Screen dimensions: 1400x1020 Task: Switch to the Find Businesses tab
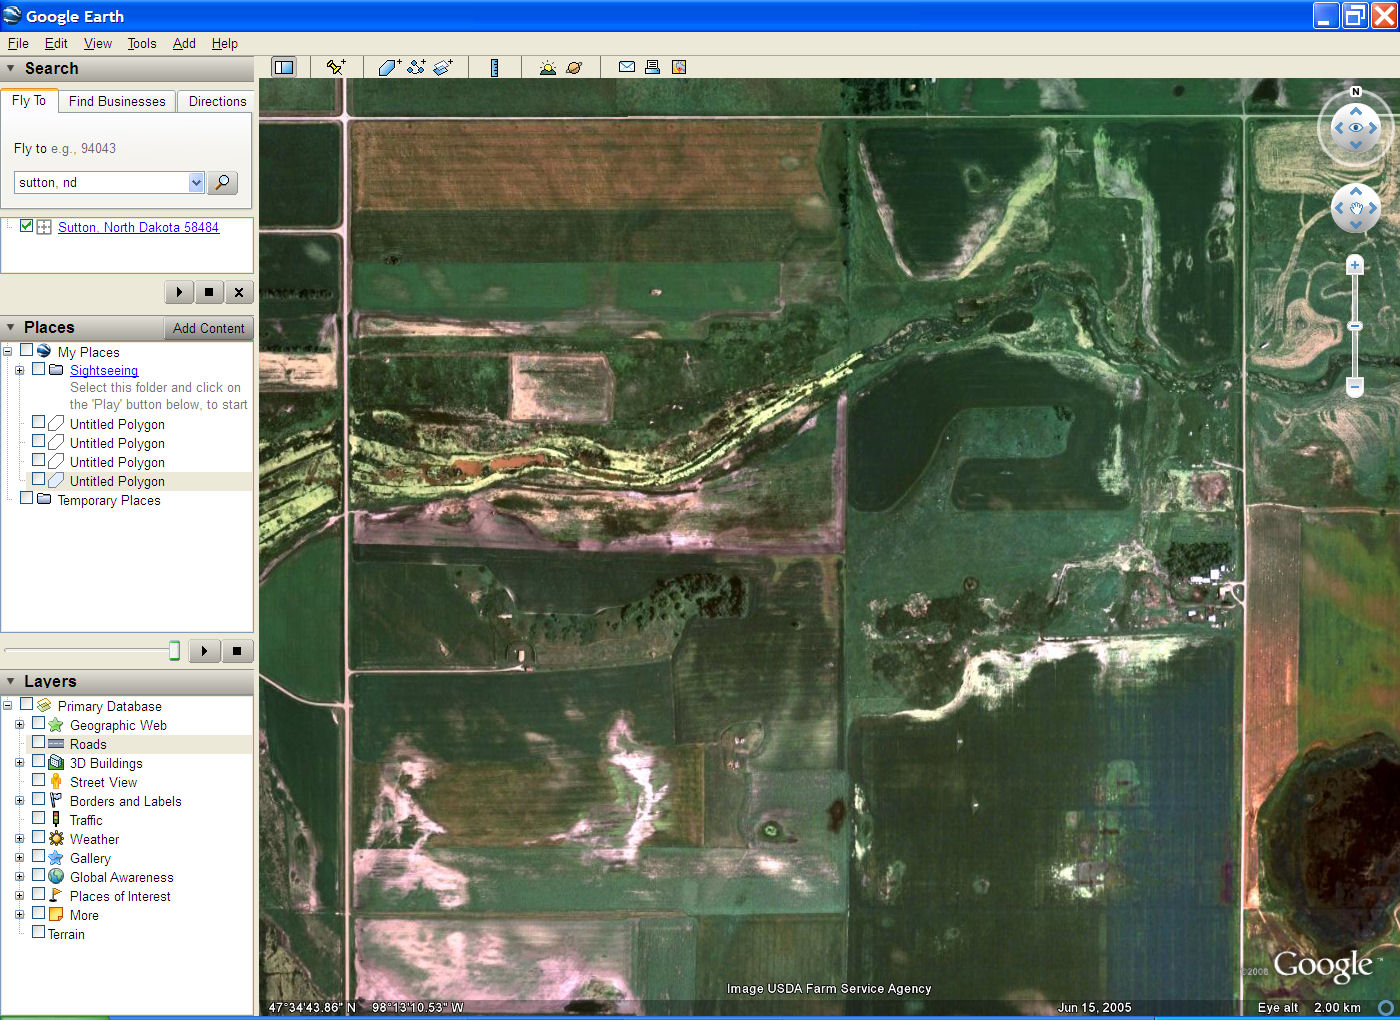[117, 101]
